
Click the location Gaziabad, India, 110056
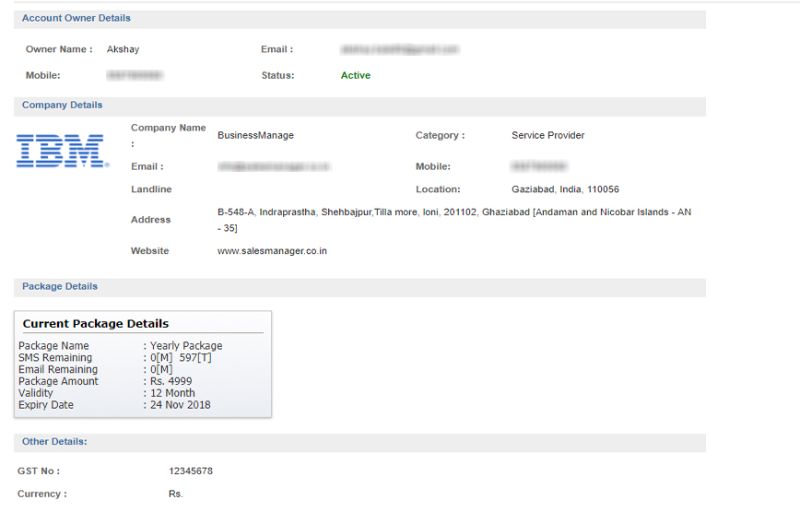(x=565, y=189)
